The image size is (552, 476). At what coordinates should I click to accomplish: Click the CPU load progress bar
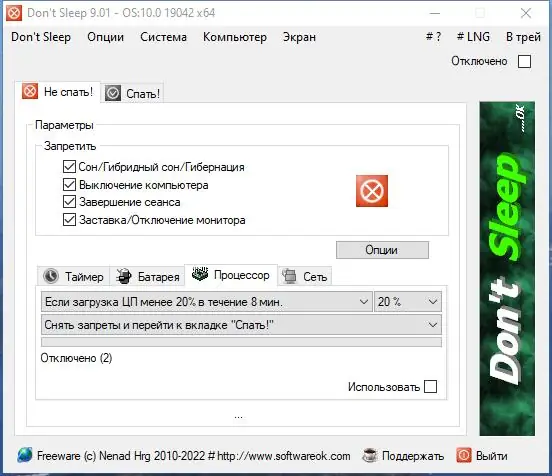[x=241, y=342]
